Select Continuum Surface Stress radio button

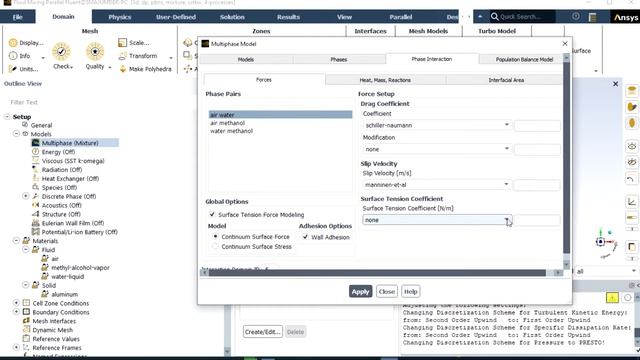point(216,246)
